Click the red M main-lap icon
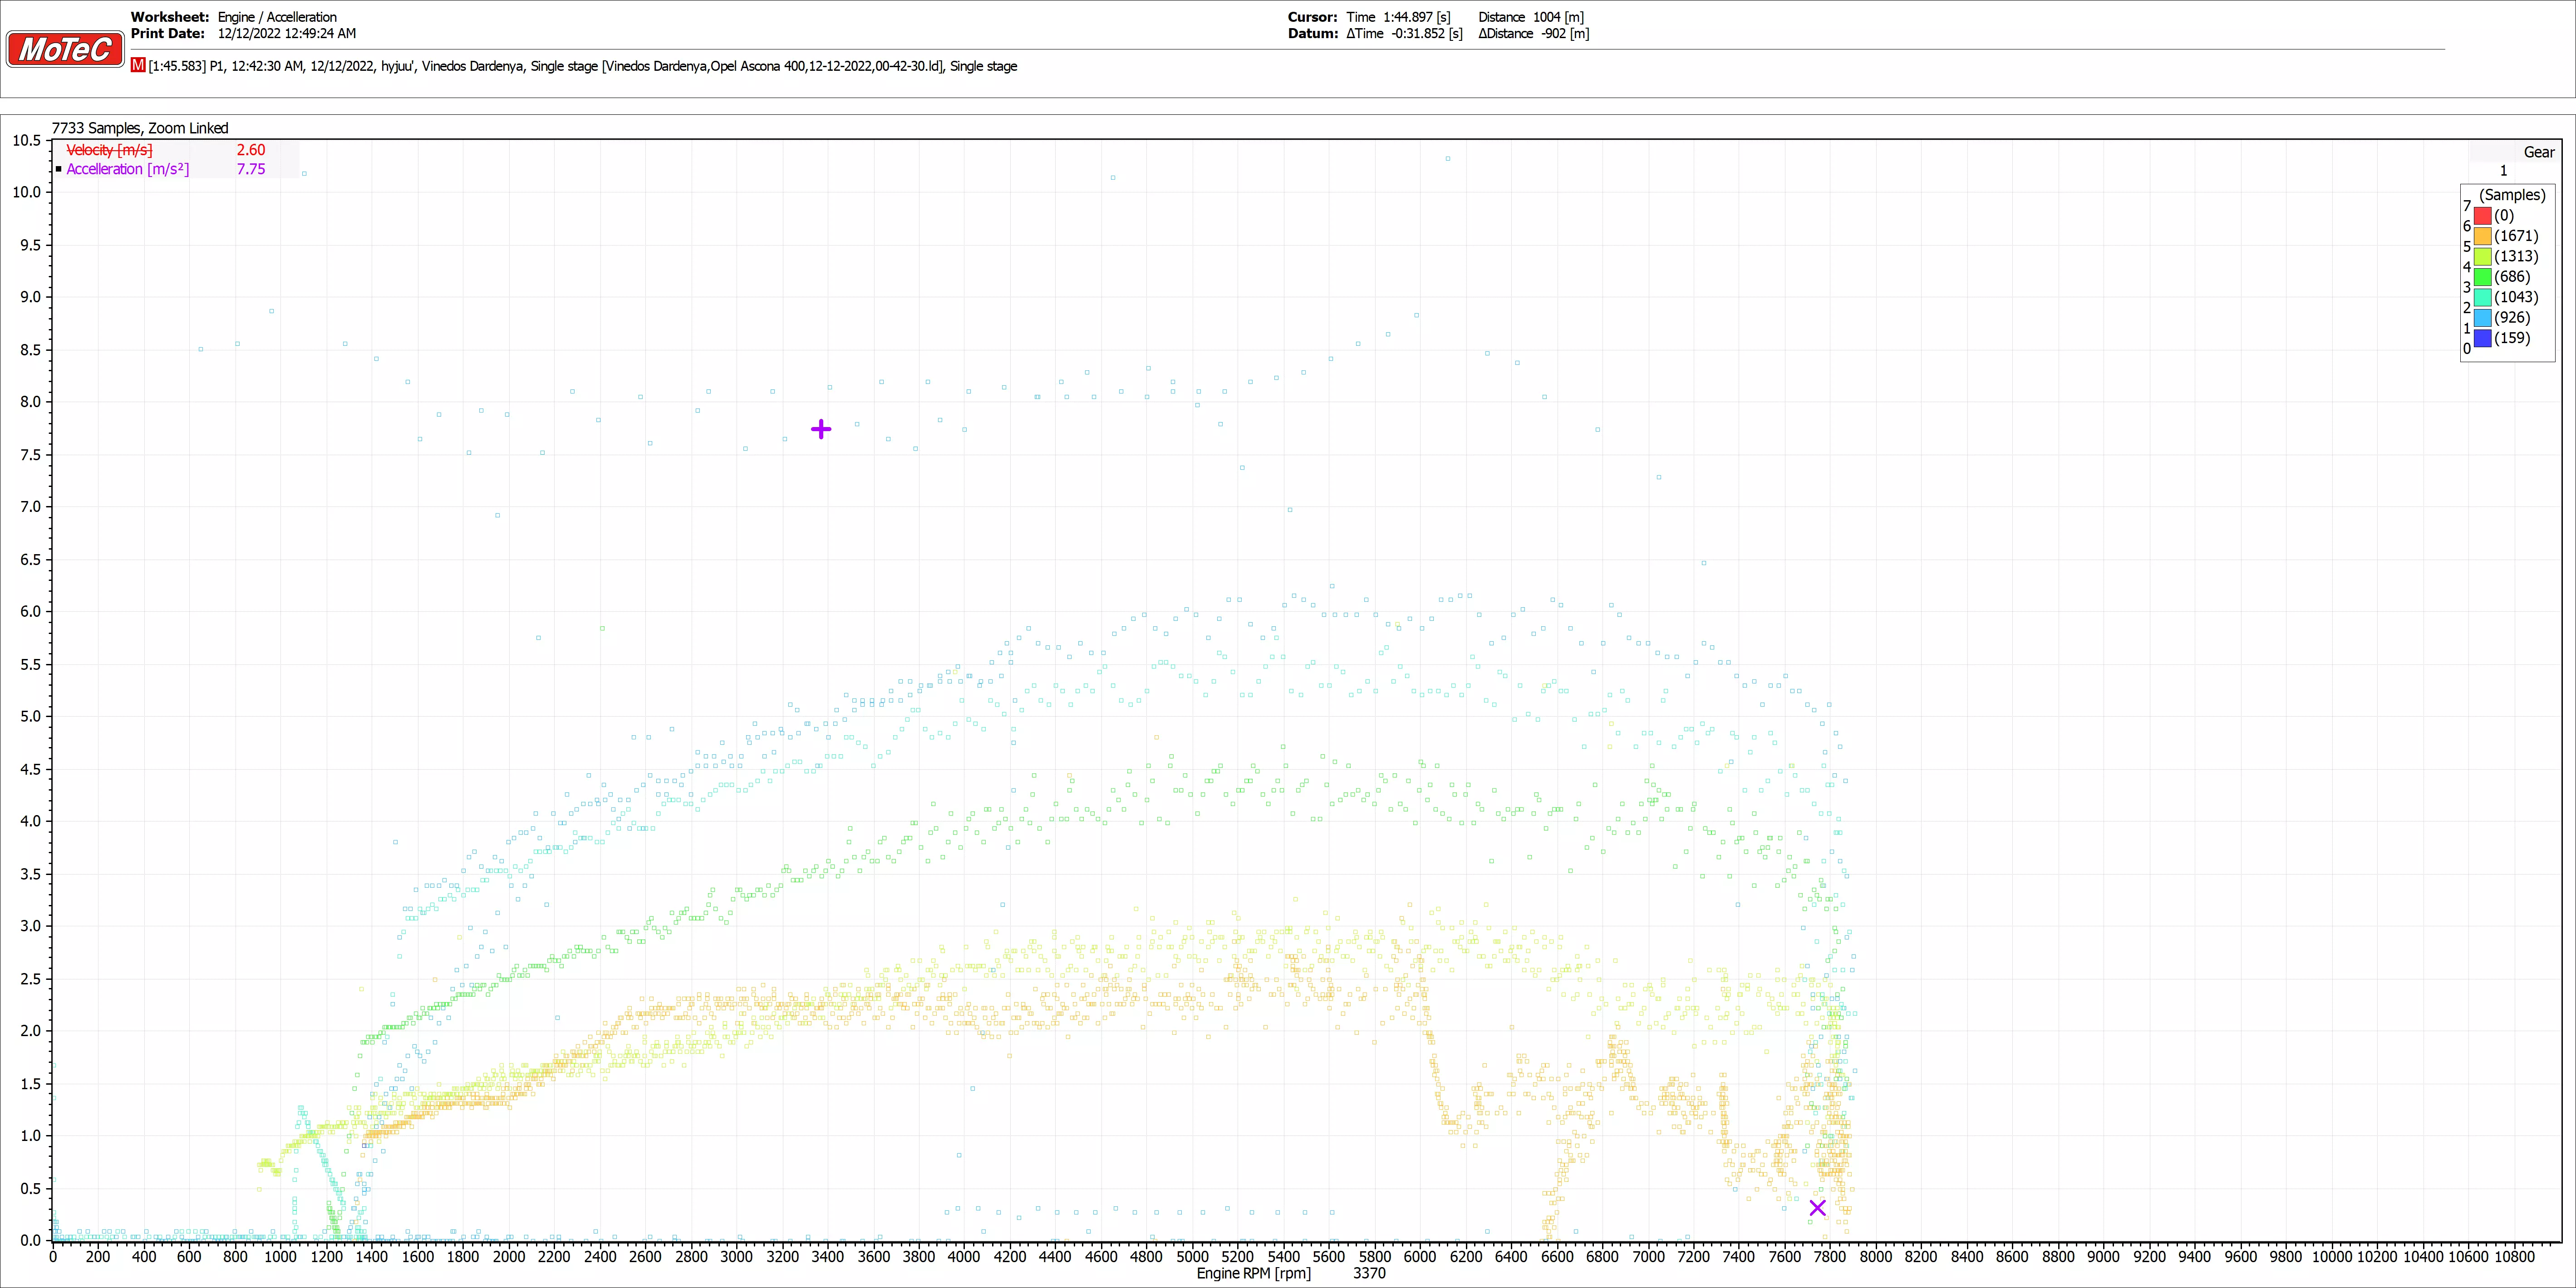The width and height of the screenshot is (2576, 1288). point(138,65)
